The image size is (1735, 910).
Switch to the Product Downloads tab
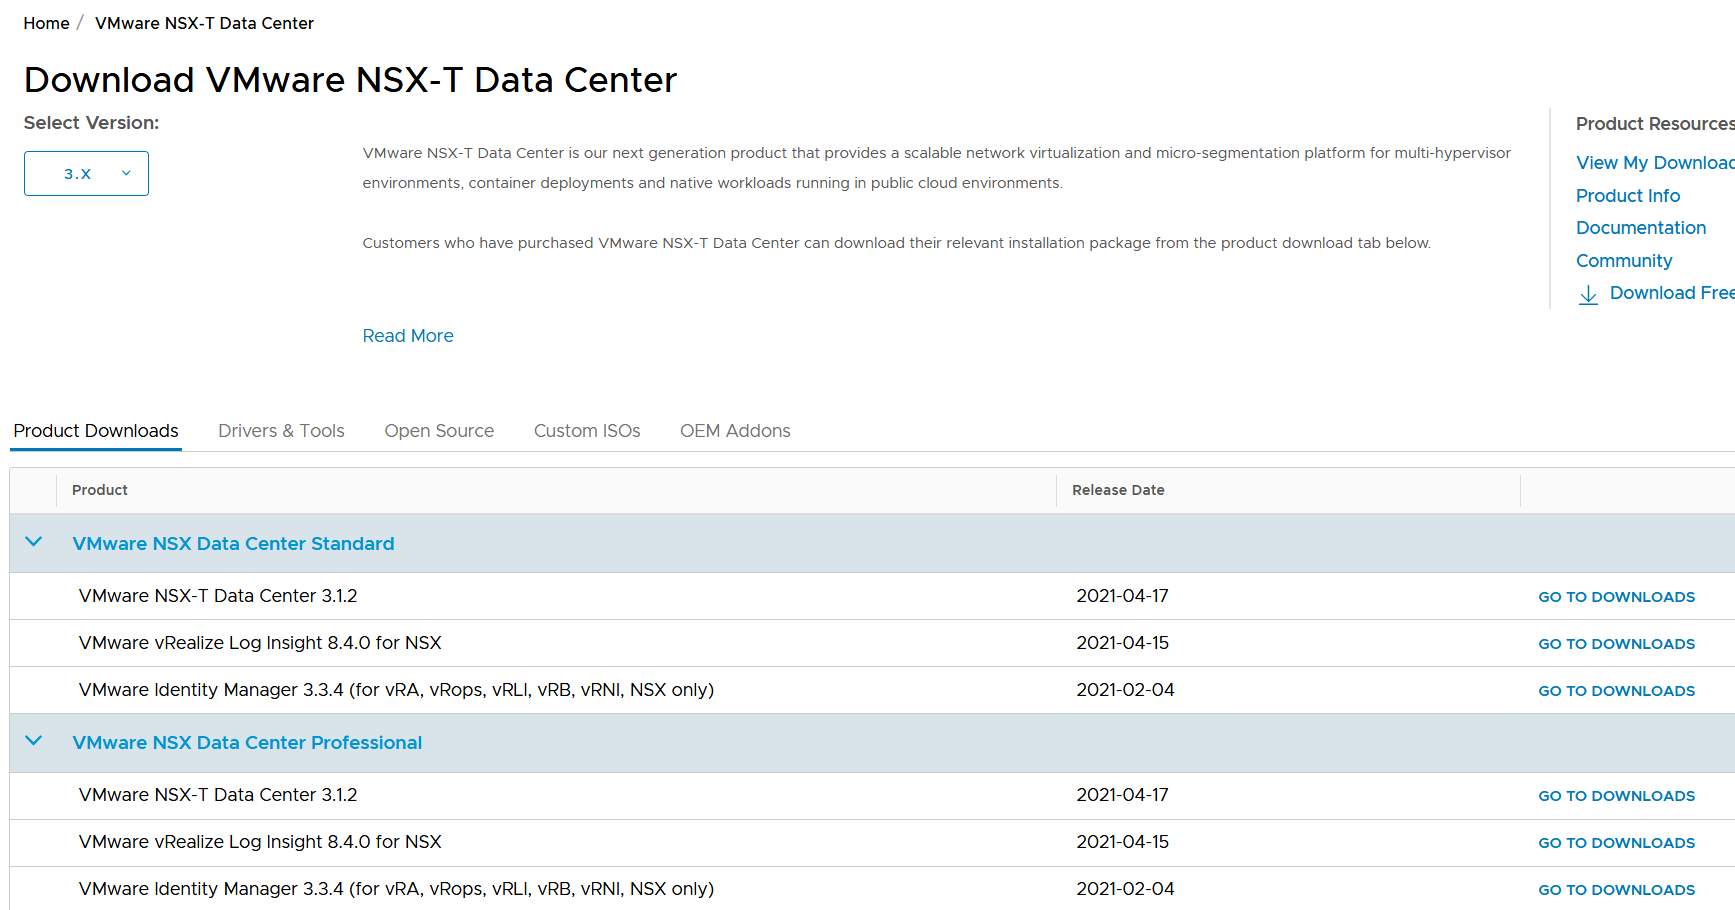96,431
